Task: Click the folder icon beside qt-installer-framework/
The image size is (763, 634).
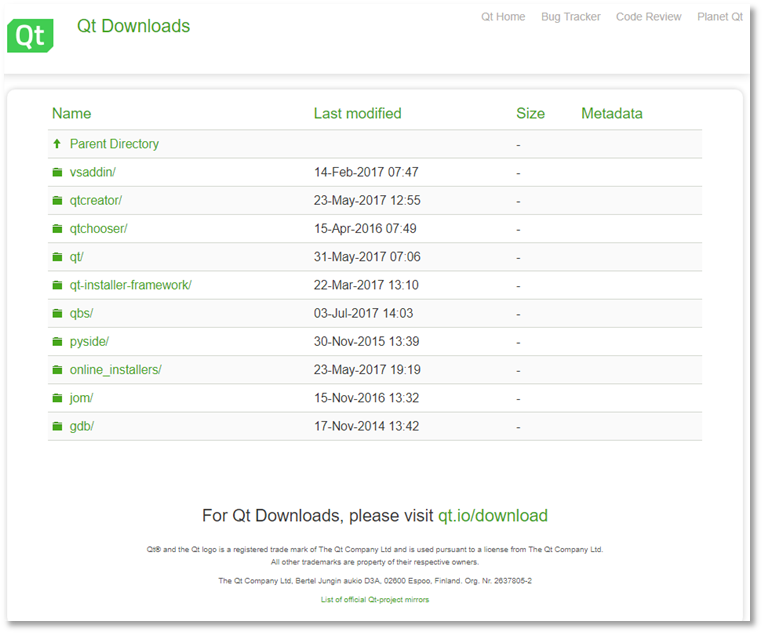Action: click(57, 285)
